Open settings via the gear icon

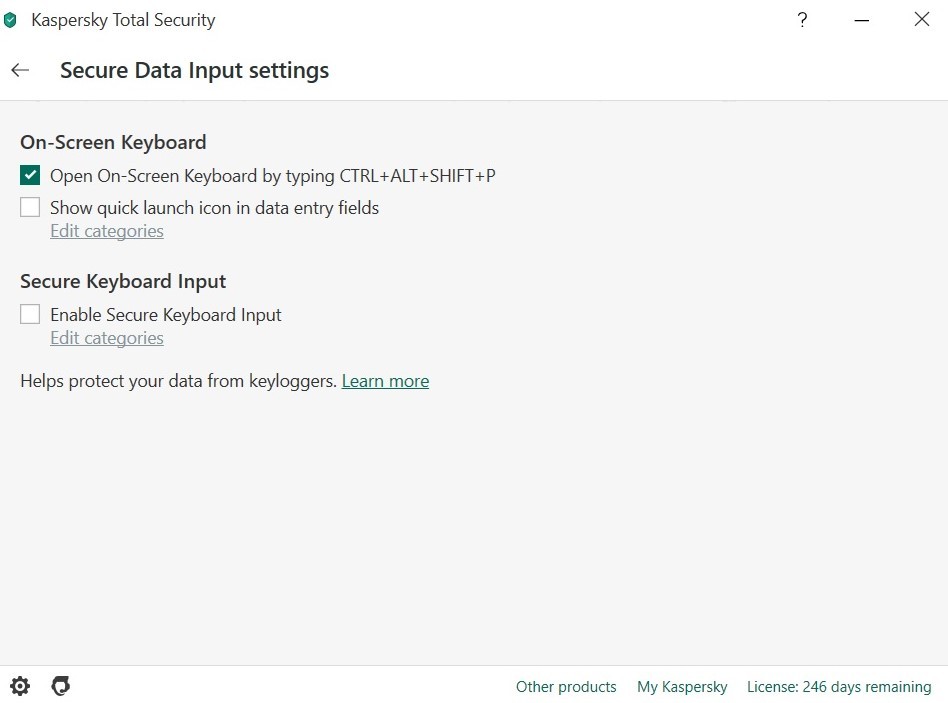pyautogui.click(x=20, y=686)
